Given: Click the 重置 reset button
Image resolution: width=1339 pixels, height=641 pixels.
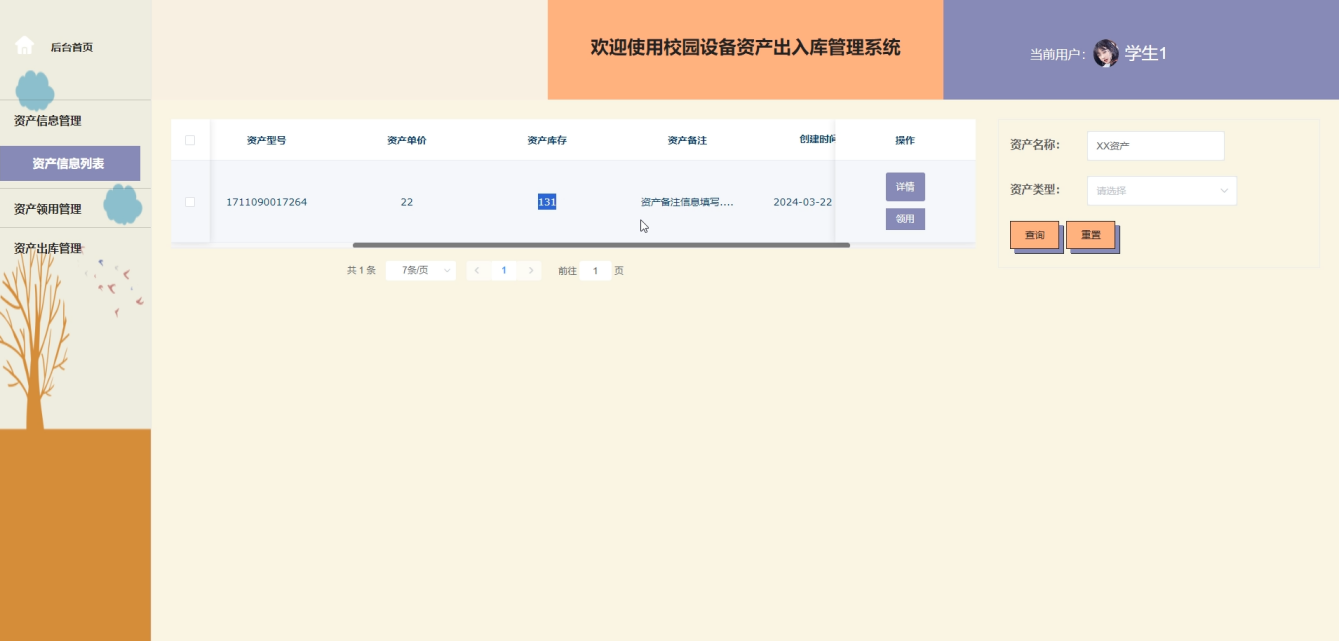Looking at the screenshot, I should (x=1090, y=235).
